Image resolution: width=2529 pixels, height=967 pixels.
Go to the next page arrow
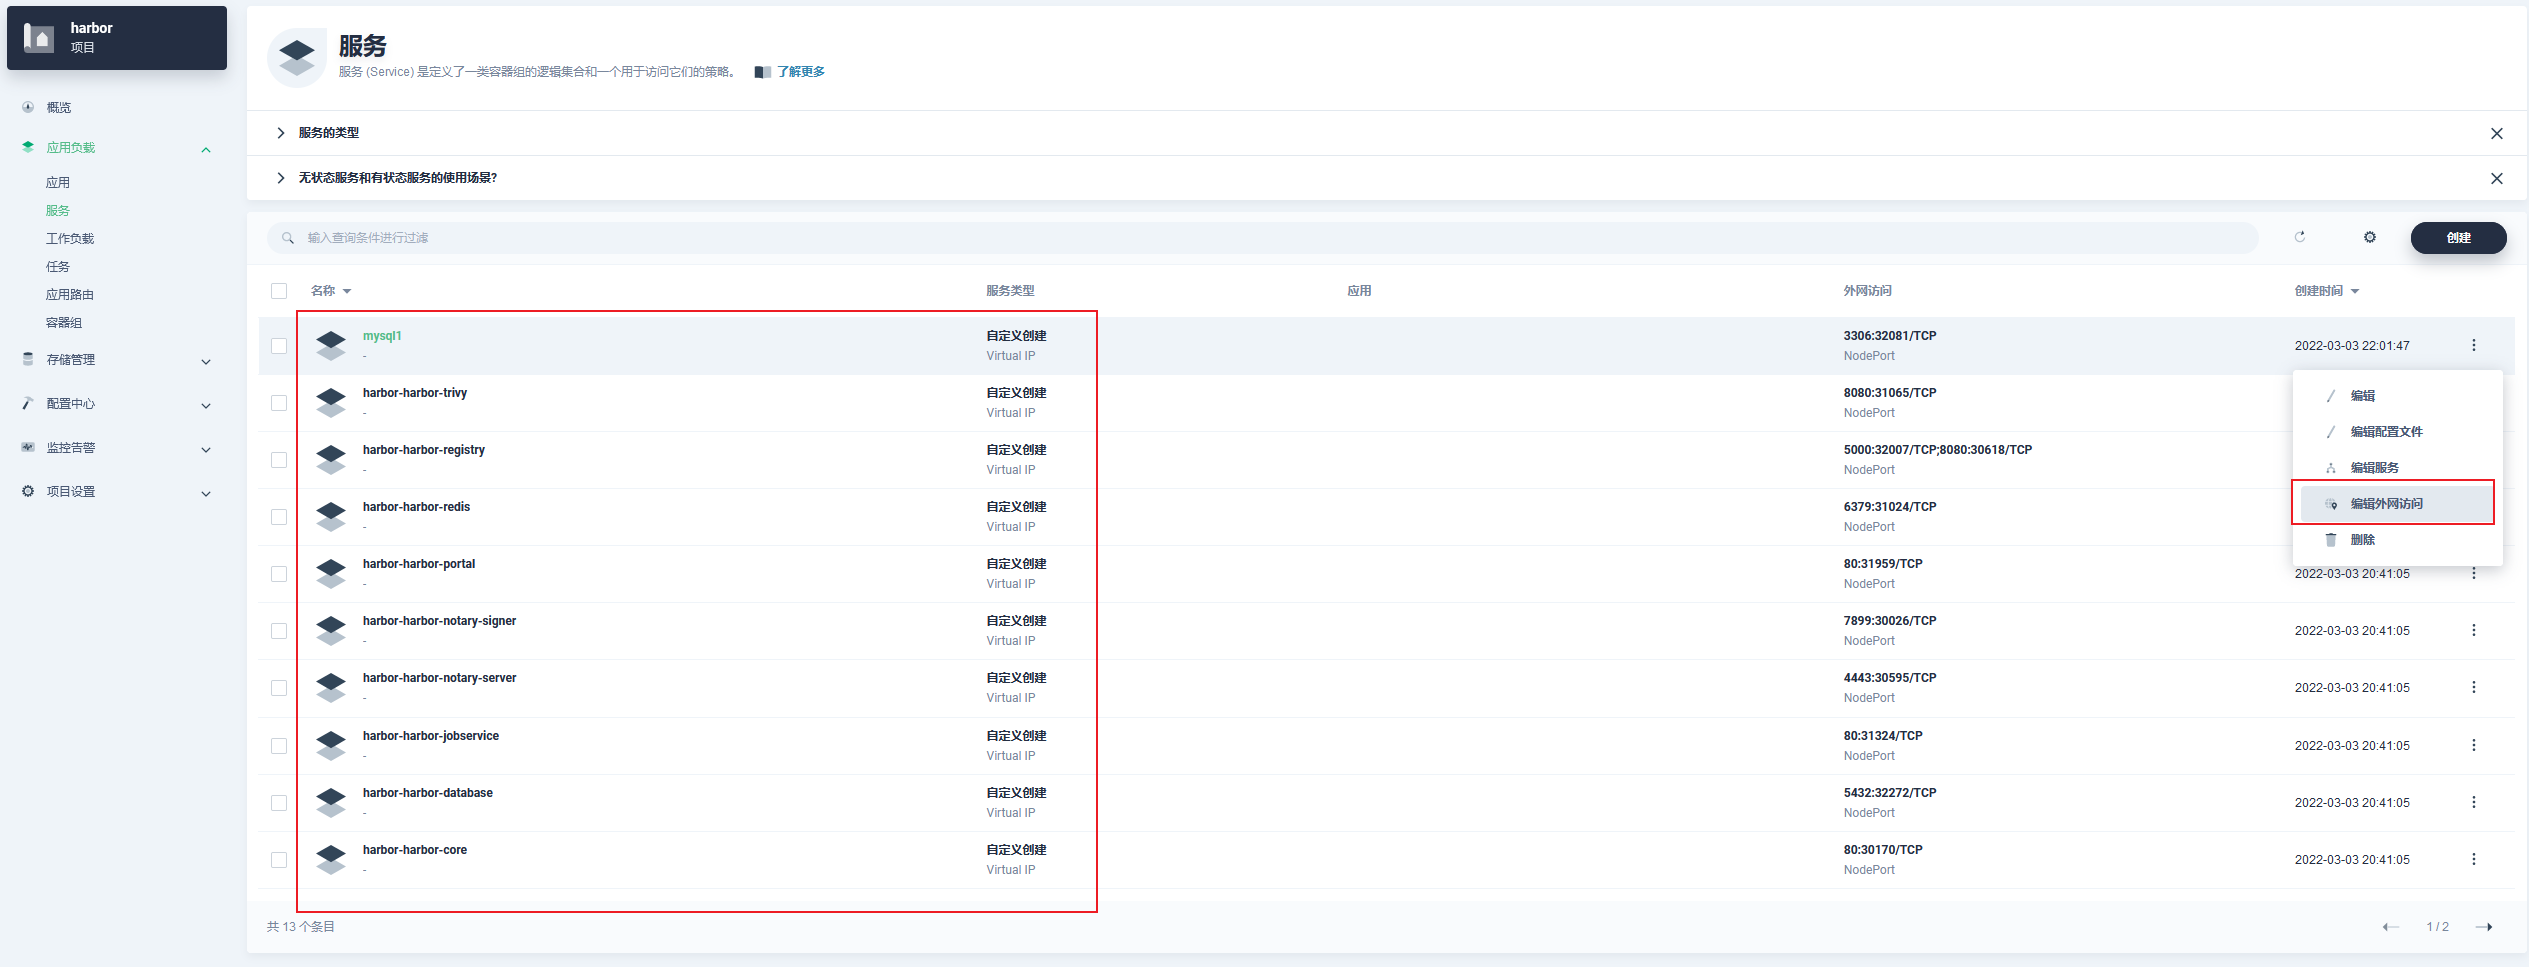tap(2484, 927)
